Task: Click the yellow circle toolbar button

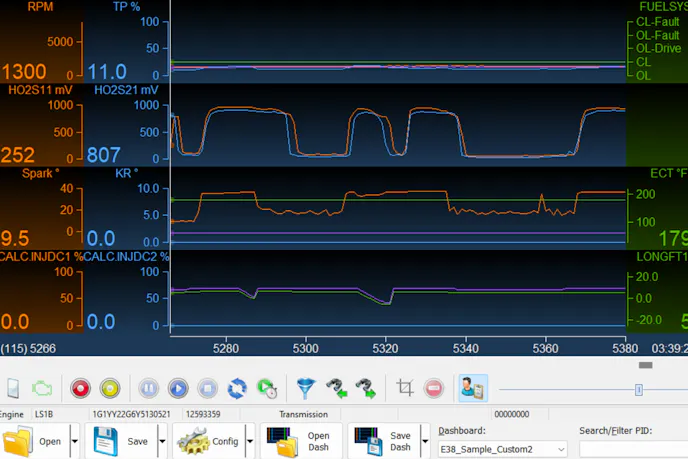Action: tap(110, 388)
